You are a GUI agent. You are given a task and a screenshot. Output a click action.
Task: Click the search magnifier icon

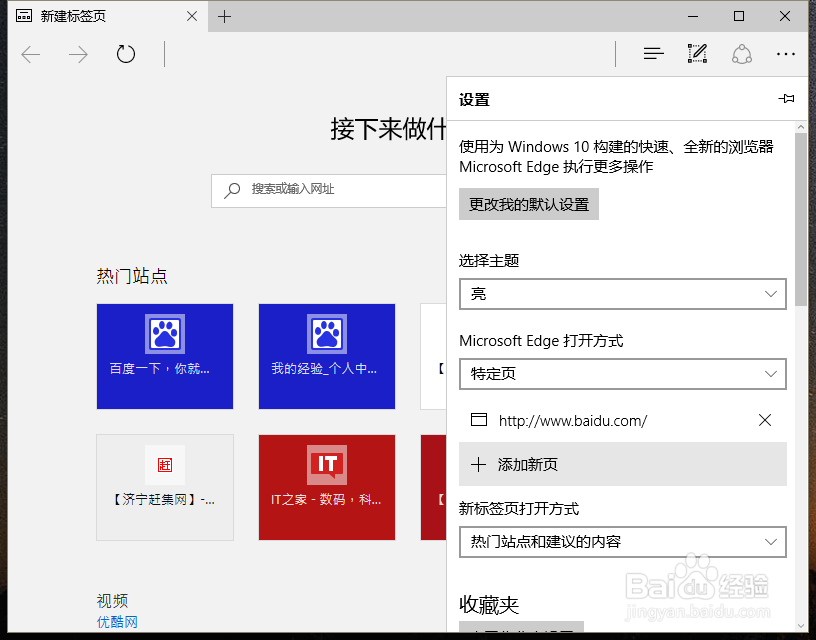click(232, 190)
